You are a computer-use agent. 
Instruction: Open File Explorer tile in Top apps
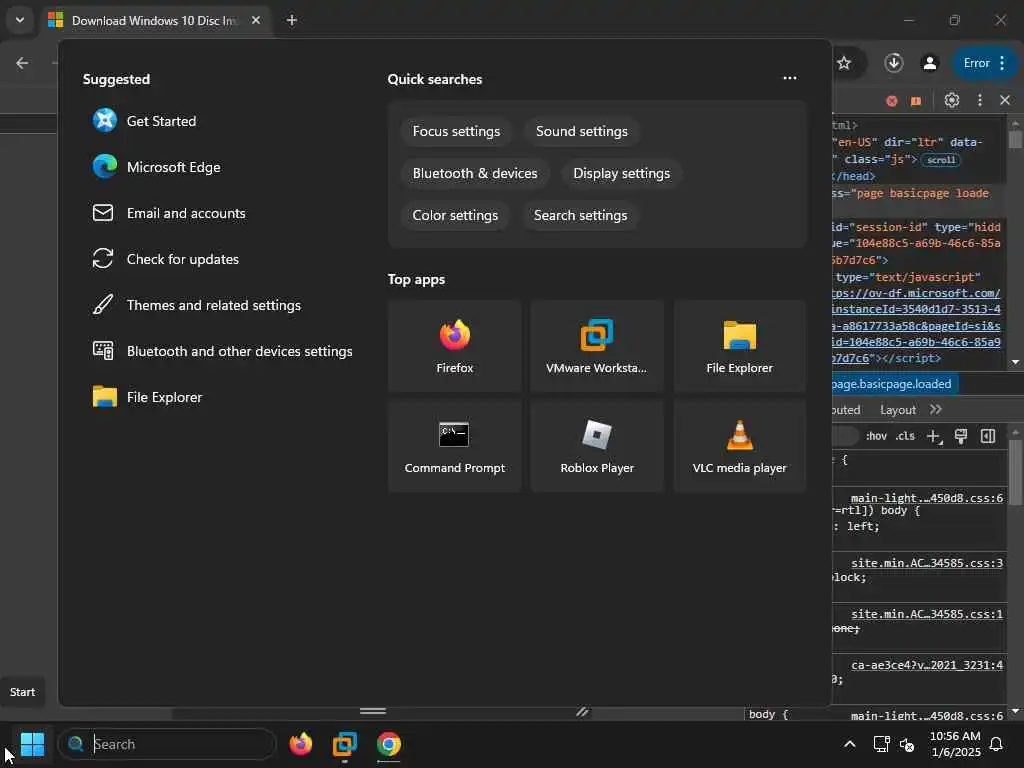(x=739, y=346)
